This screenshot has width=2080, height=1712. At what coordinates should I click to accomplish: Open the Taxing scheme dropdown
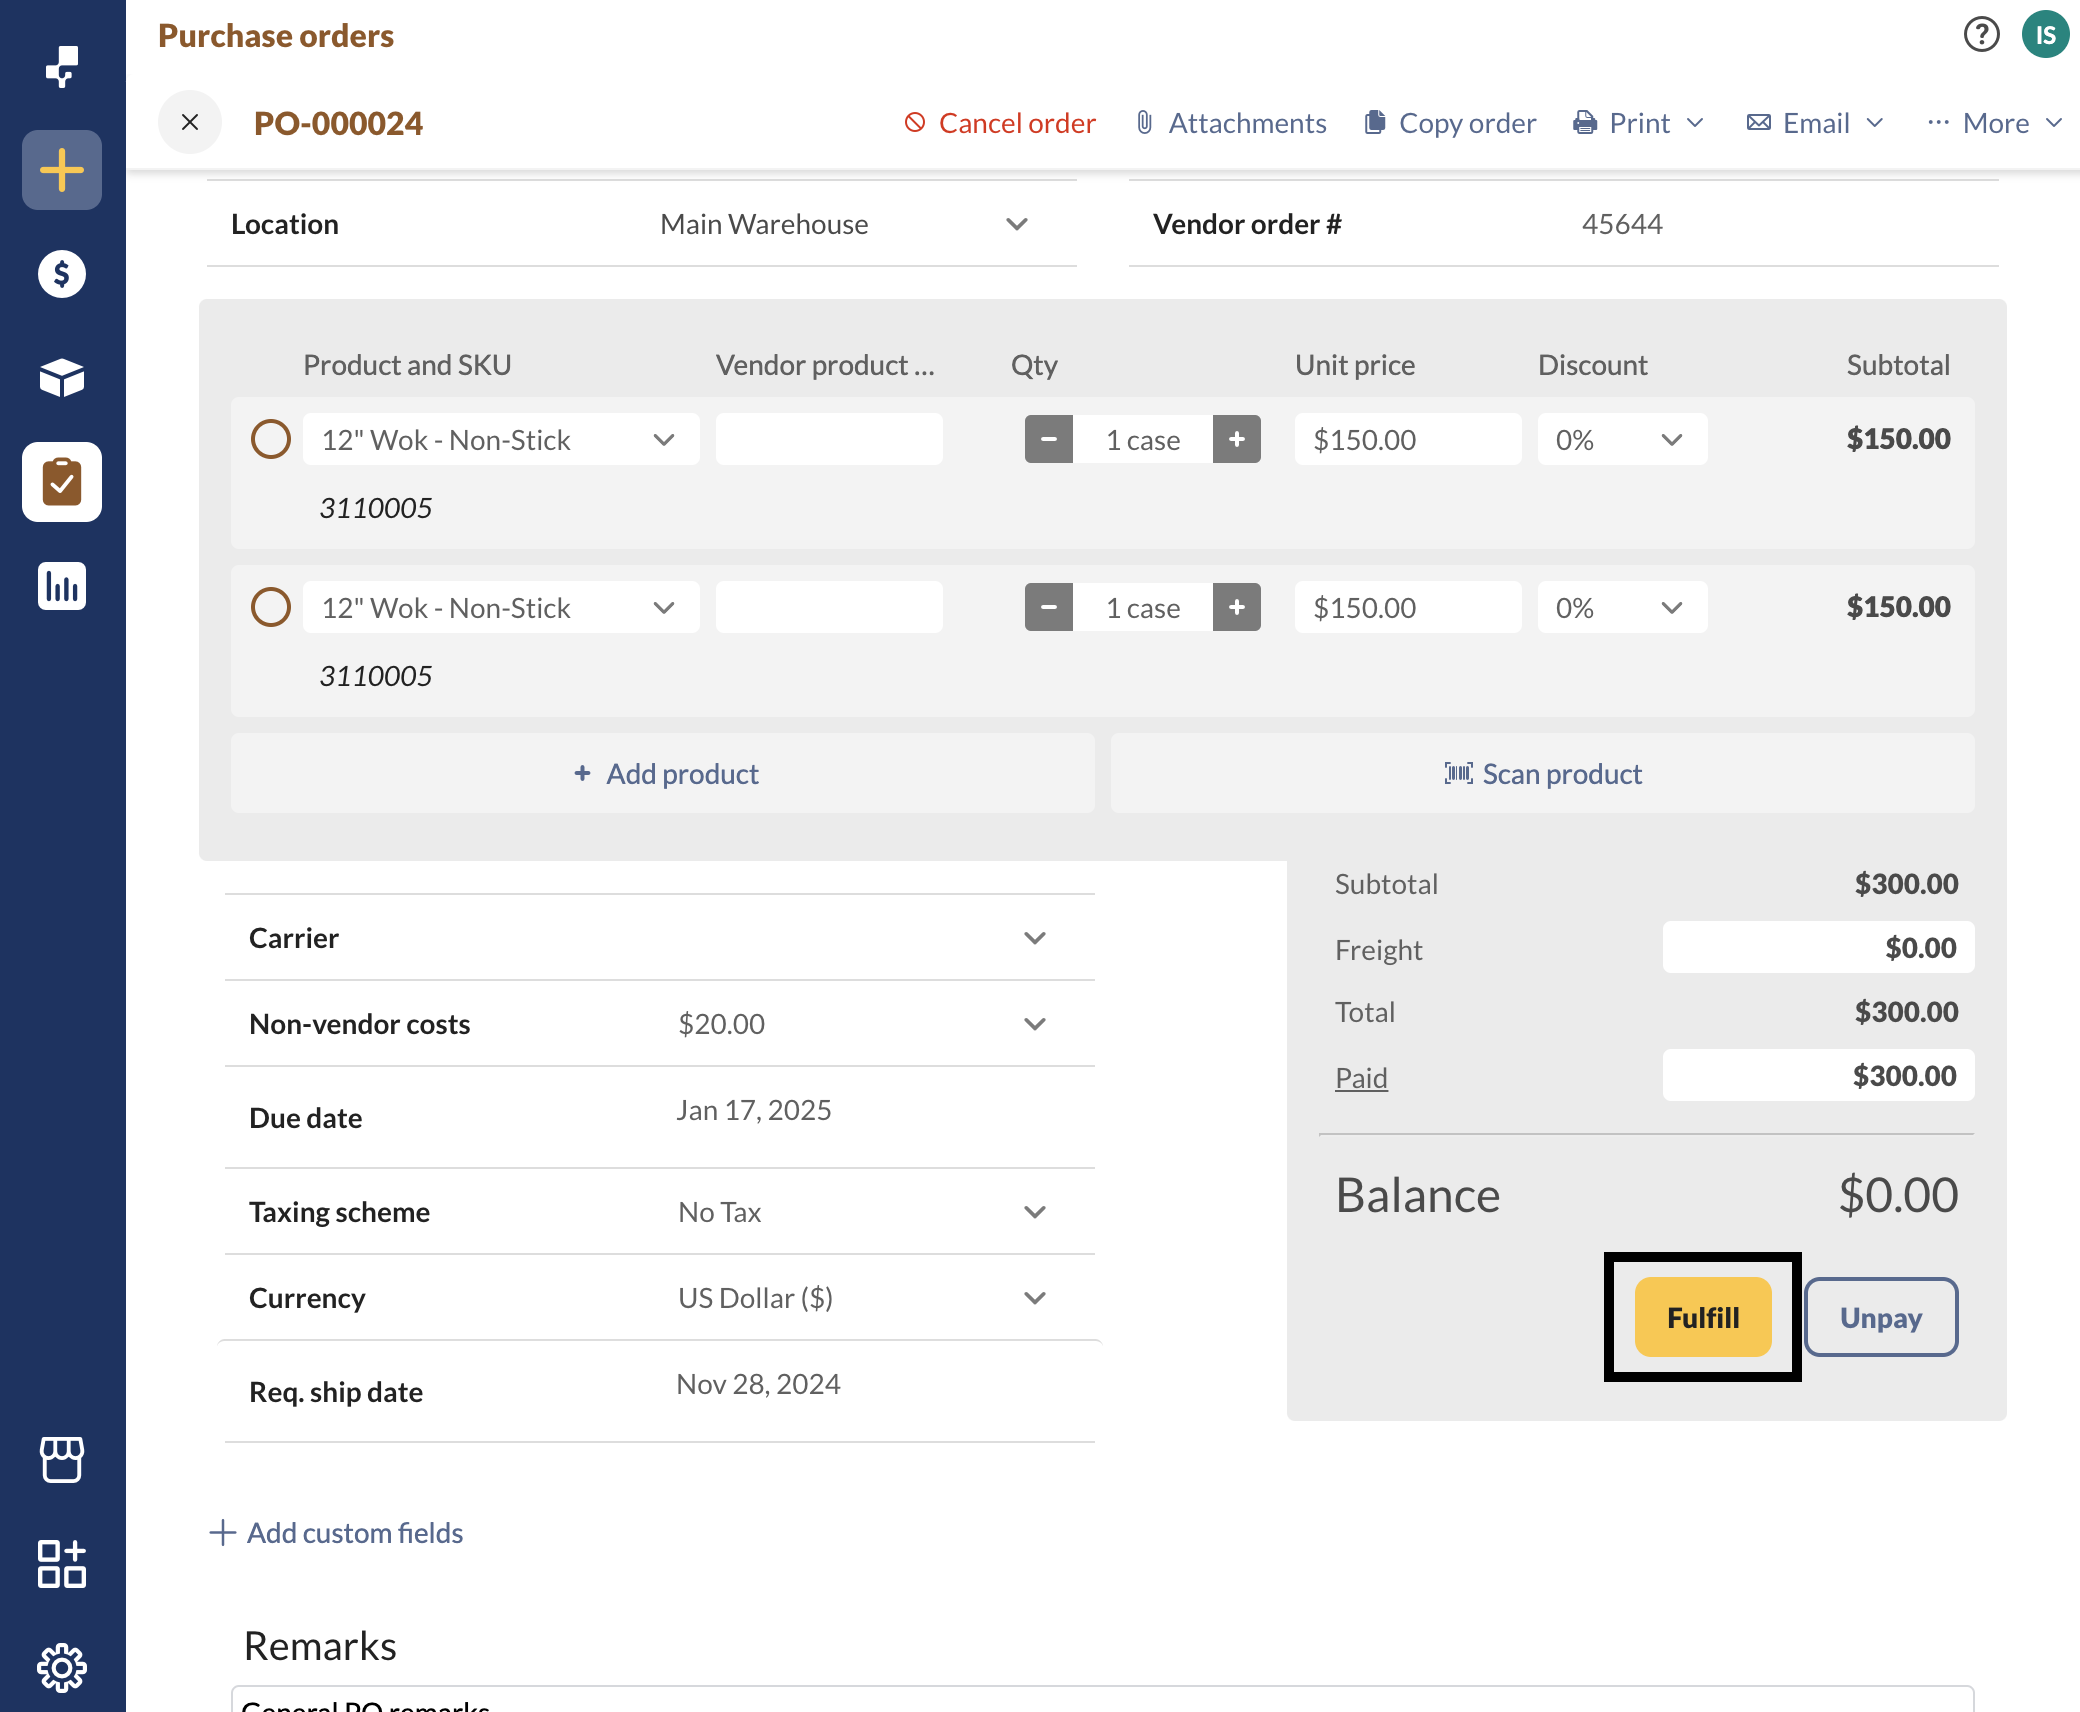[x=1034, y=1212]
